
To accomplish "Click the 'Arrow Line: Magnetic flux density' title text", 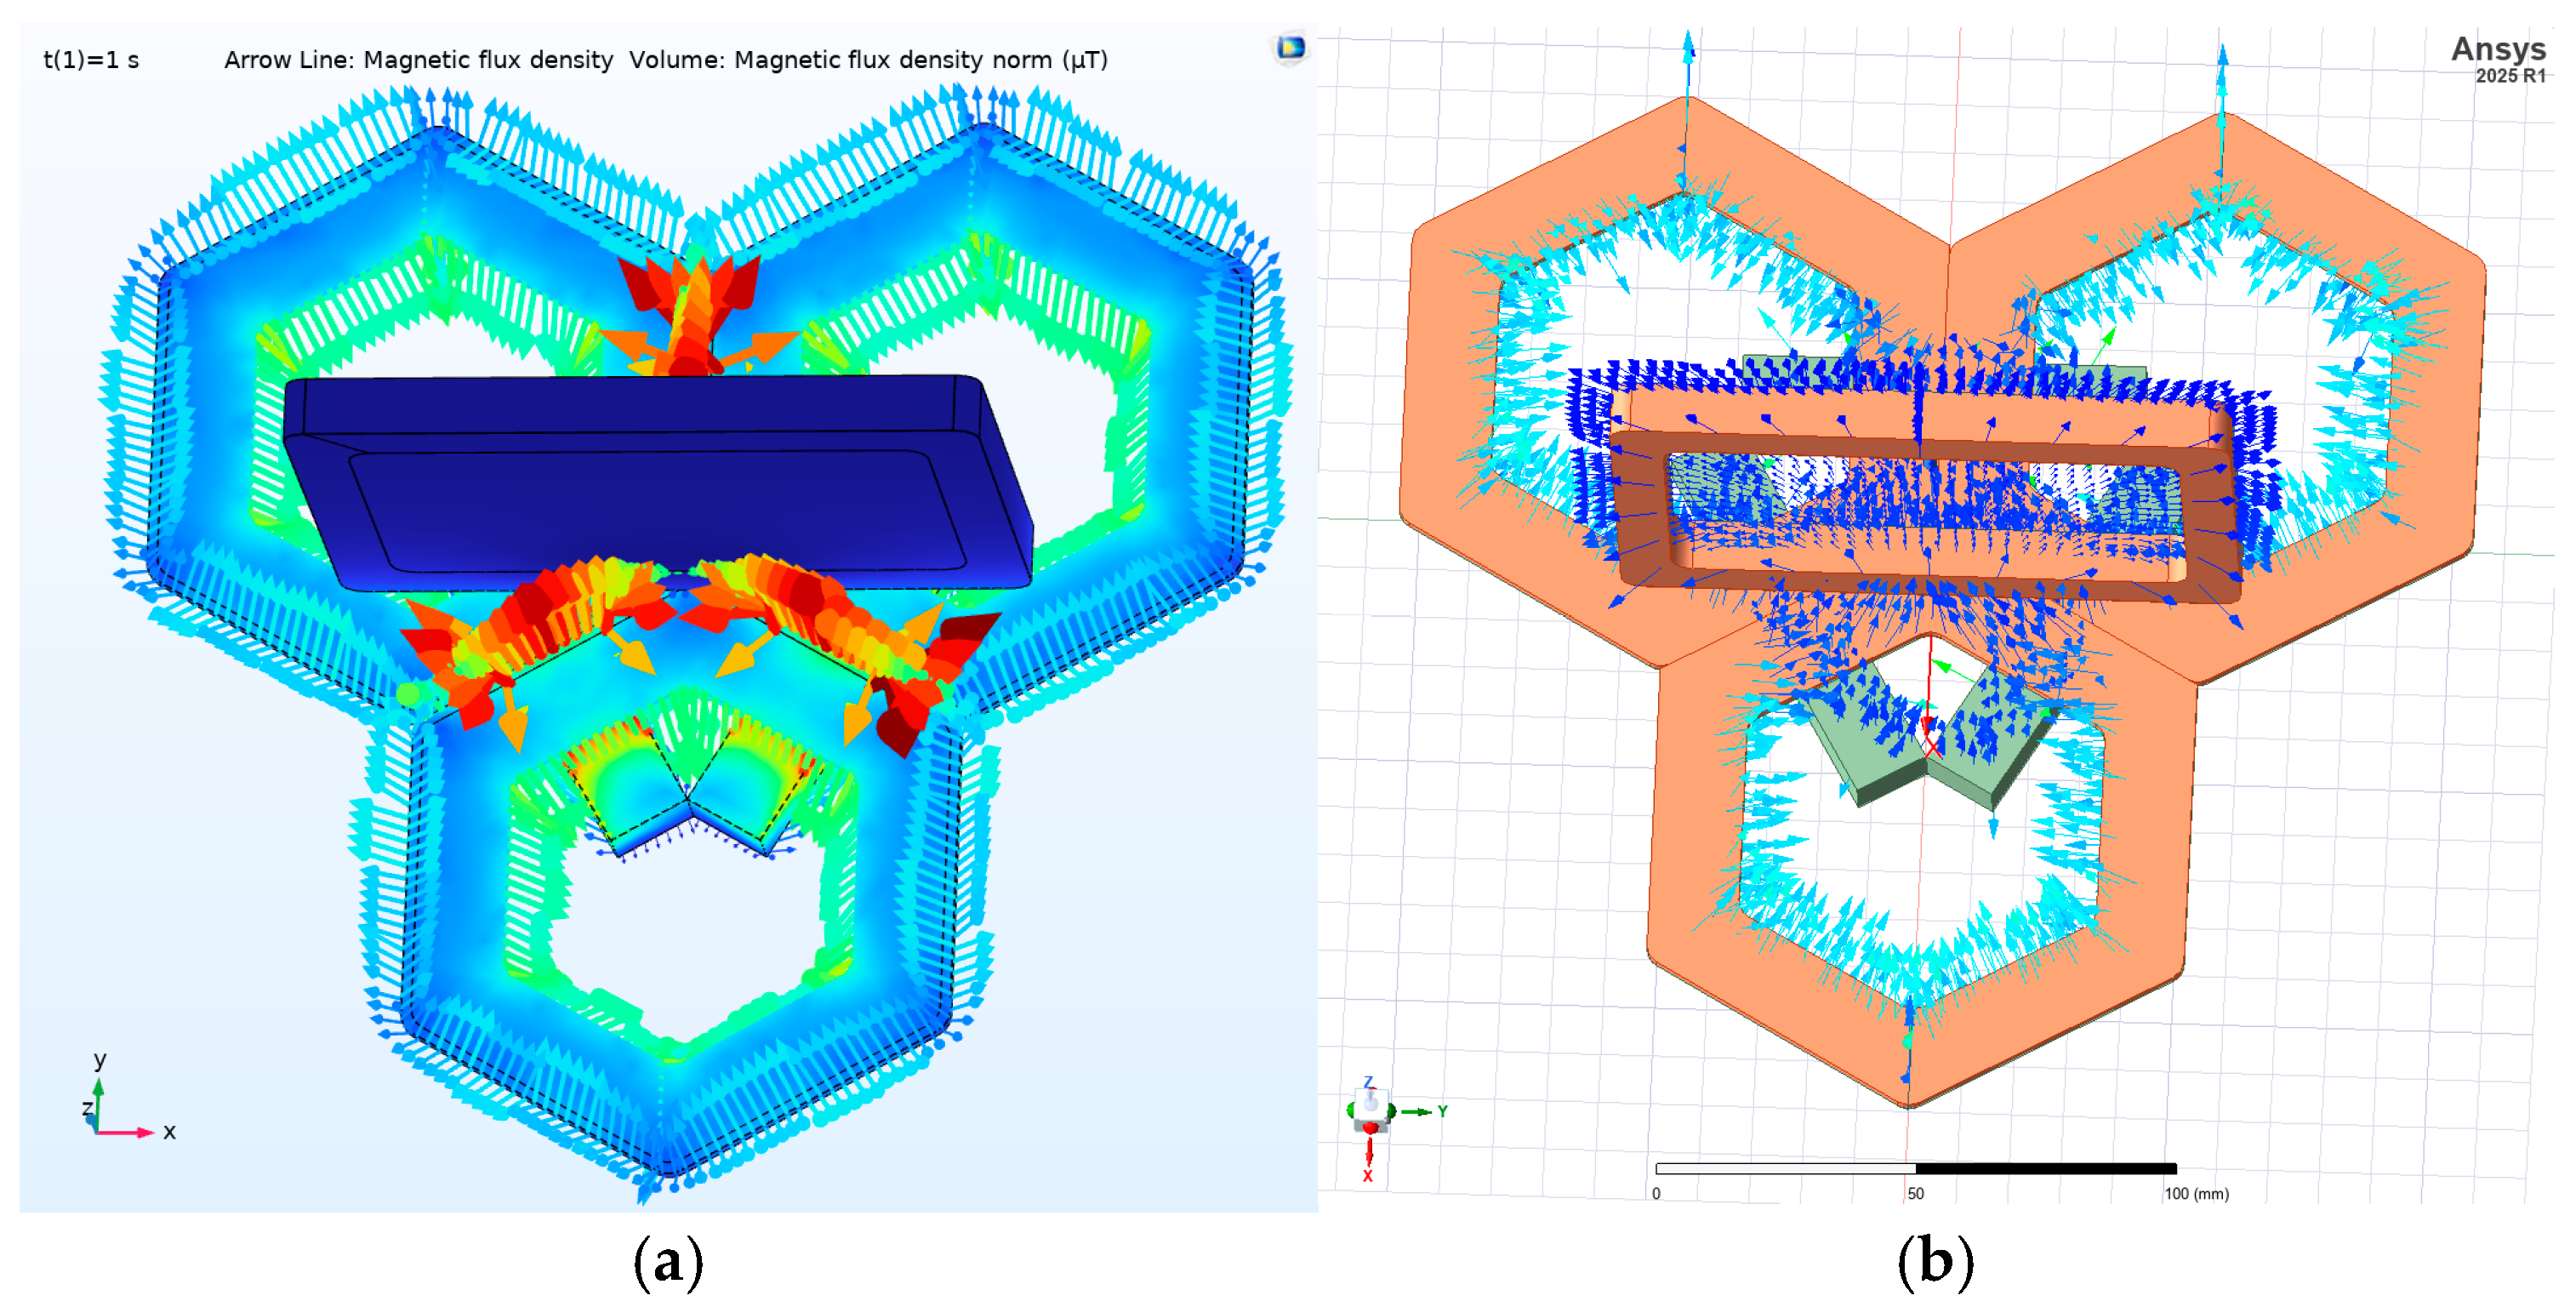I will click(418, 60).
